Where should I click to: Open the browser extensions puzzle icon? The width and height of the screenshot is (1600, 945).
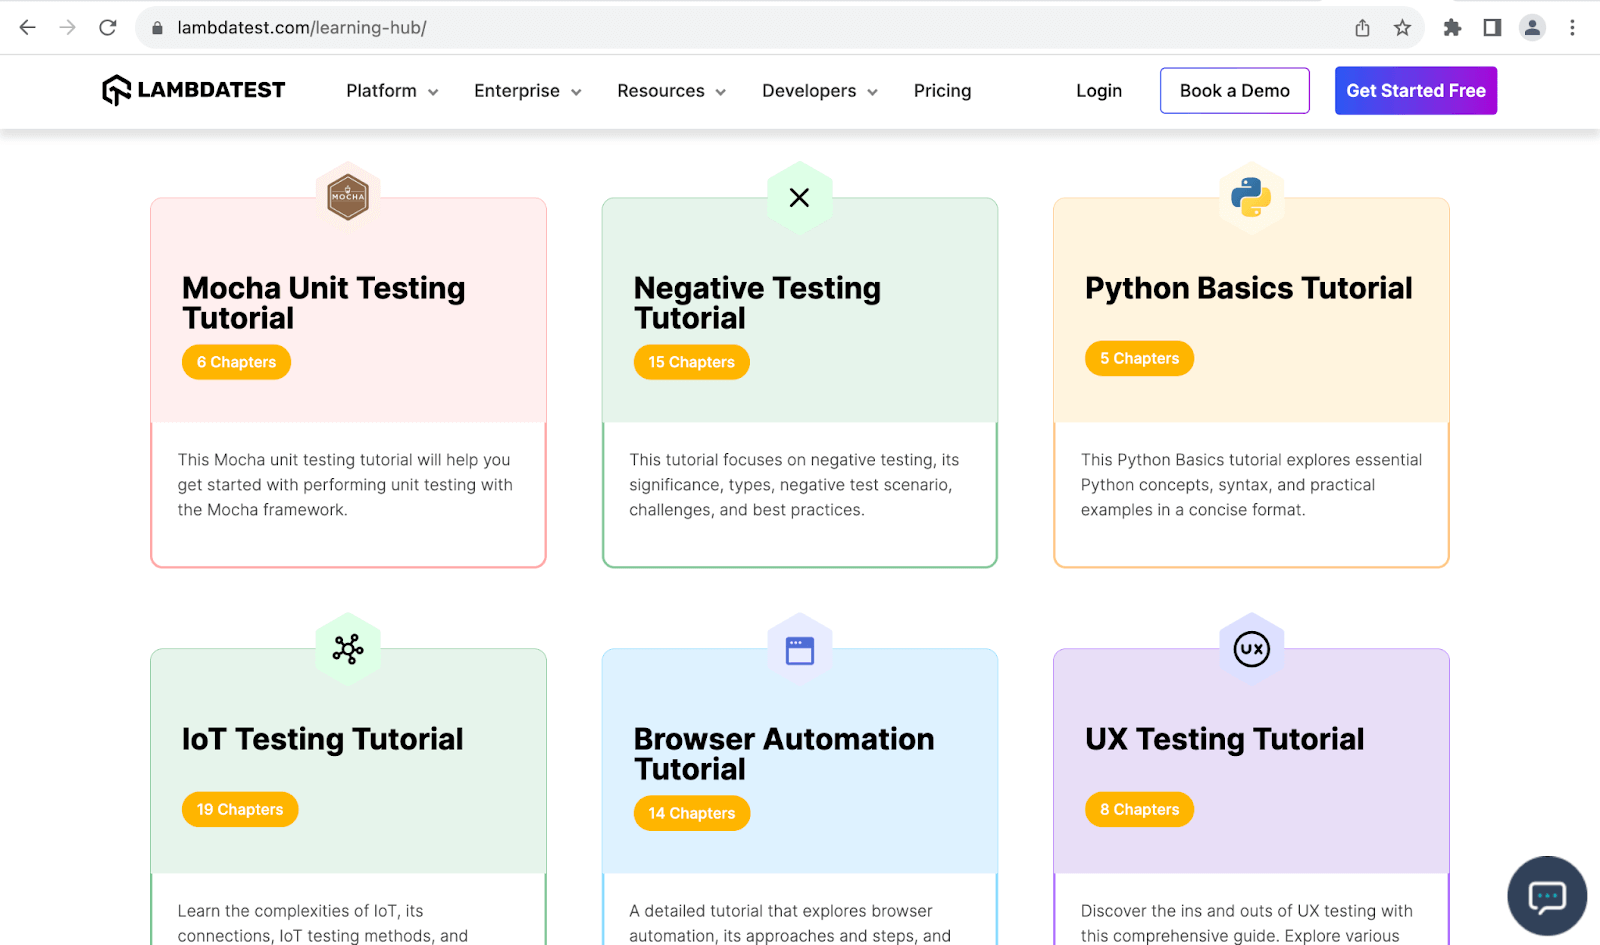(x=1452, y=28)
